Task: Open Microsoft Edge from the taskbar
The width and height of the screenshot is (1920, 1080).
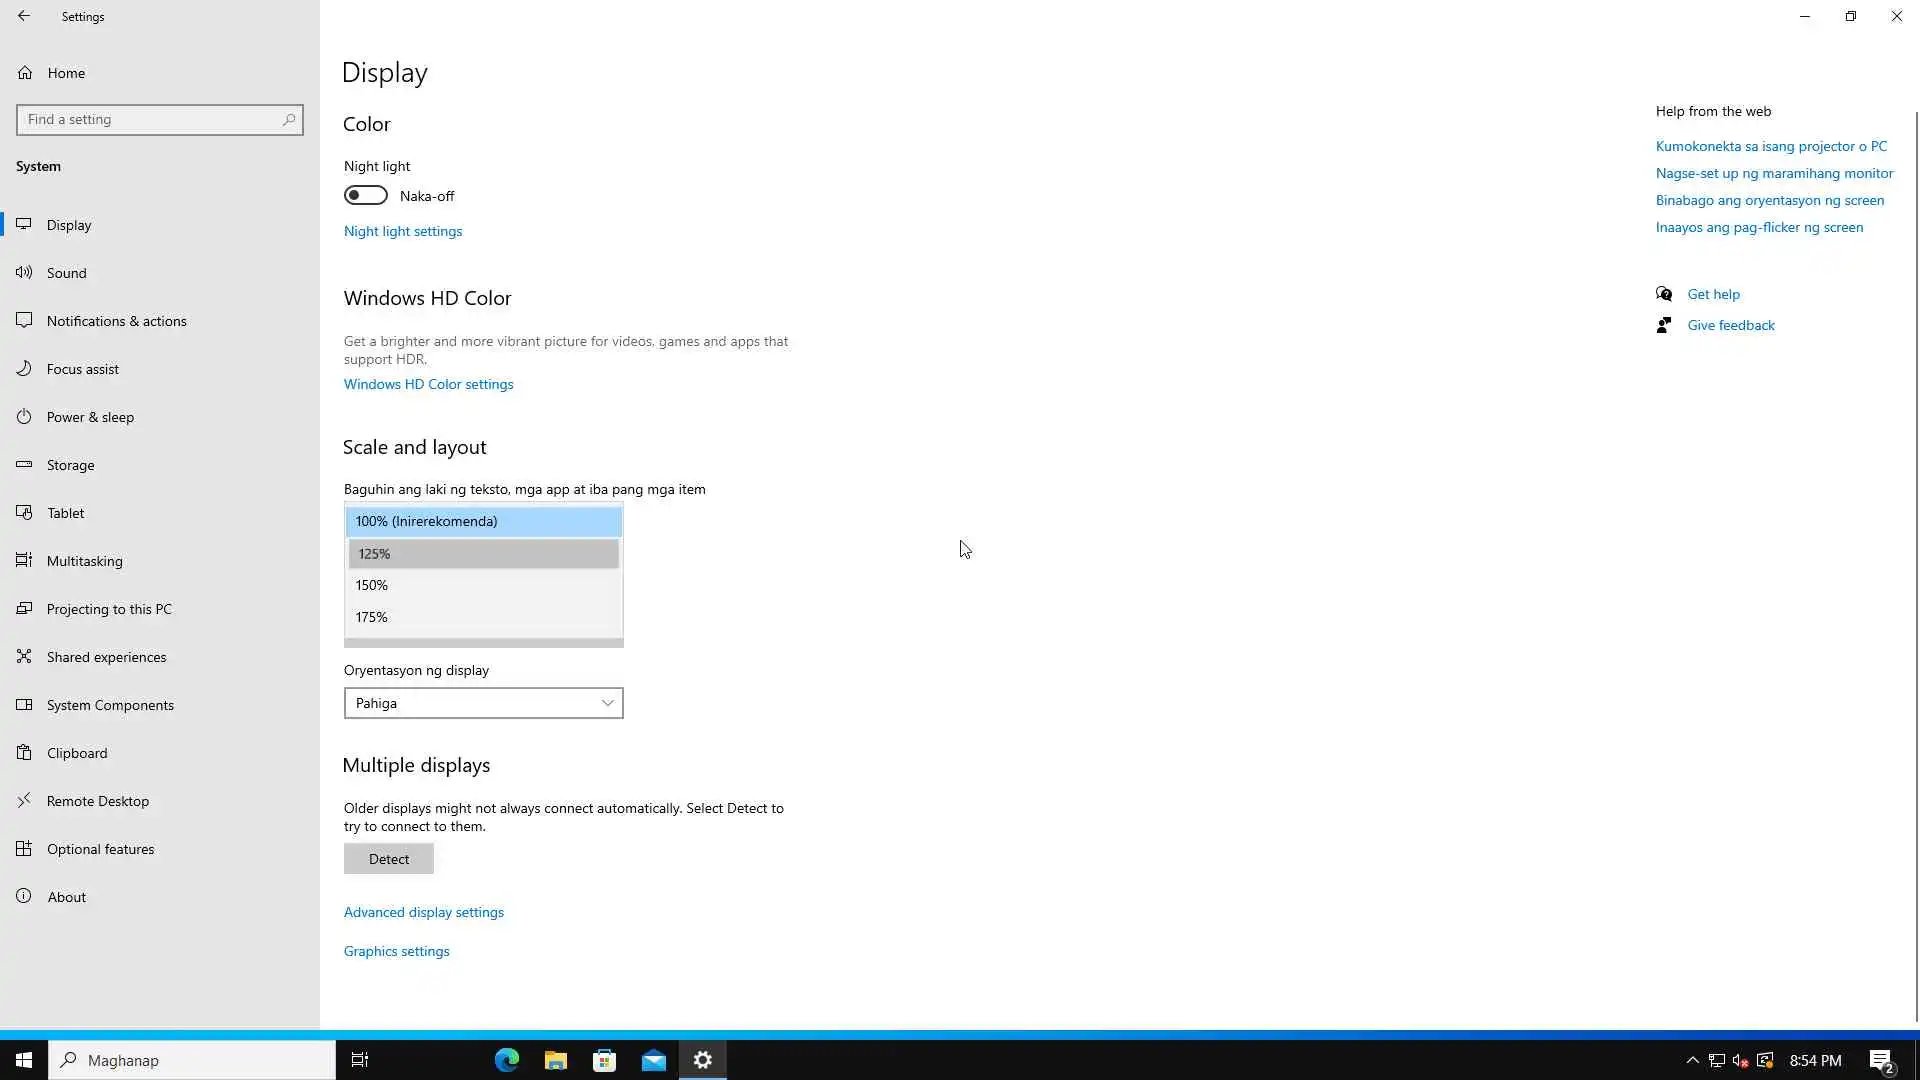Action: (x=507, y=1060)
